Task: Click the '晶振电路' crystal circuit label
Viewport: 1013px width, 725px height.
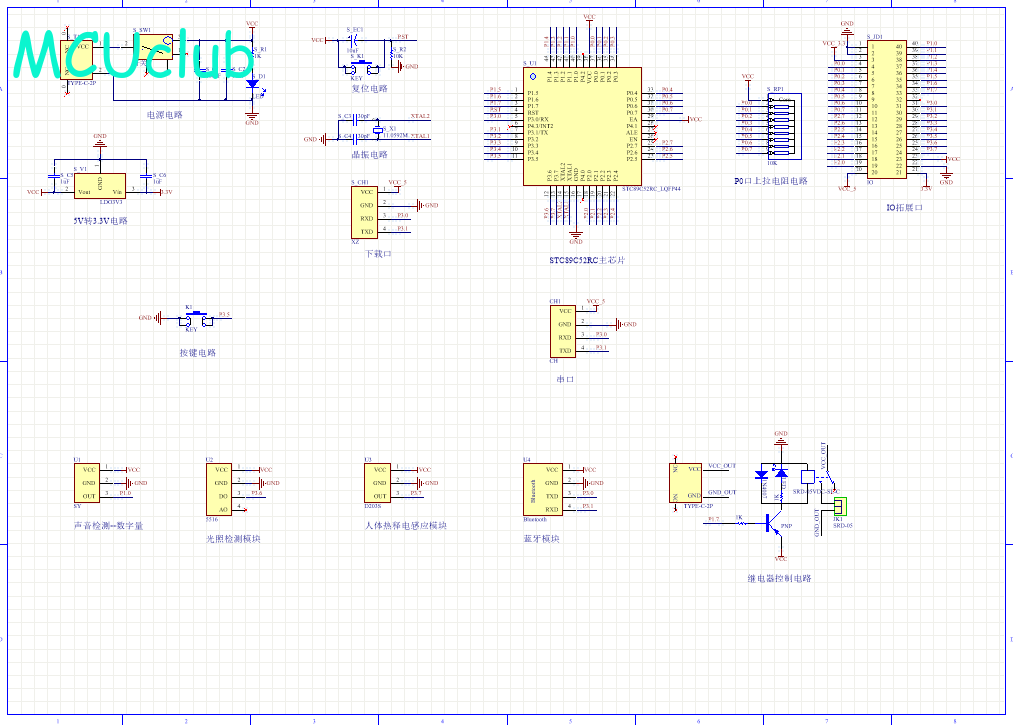Action: pos(370,155)
